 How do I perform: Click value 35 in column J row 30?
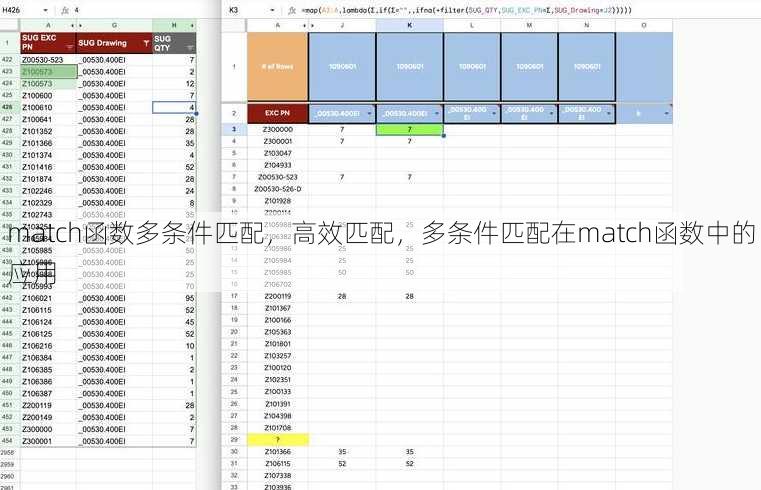click(x=342, y=452)
